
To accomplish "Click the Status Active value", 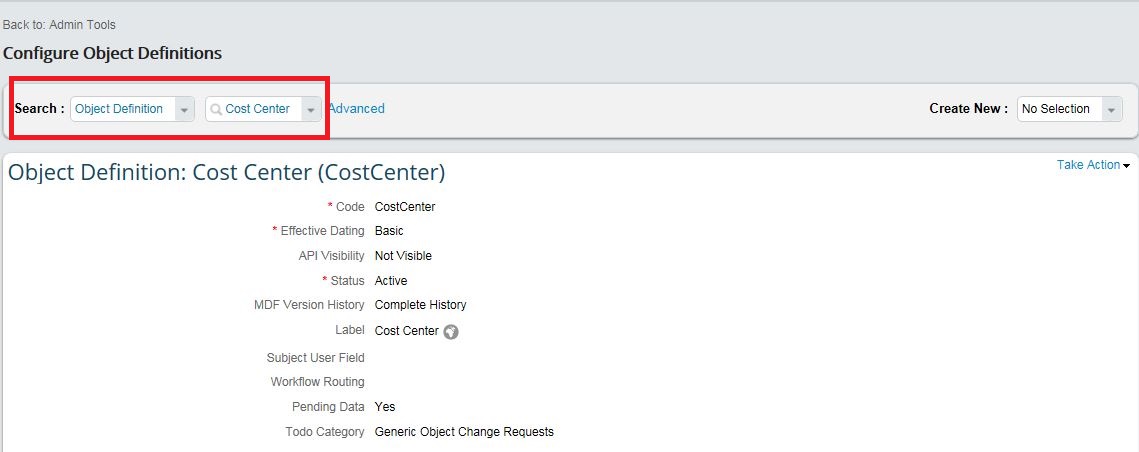I will tap(391, 281).
